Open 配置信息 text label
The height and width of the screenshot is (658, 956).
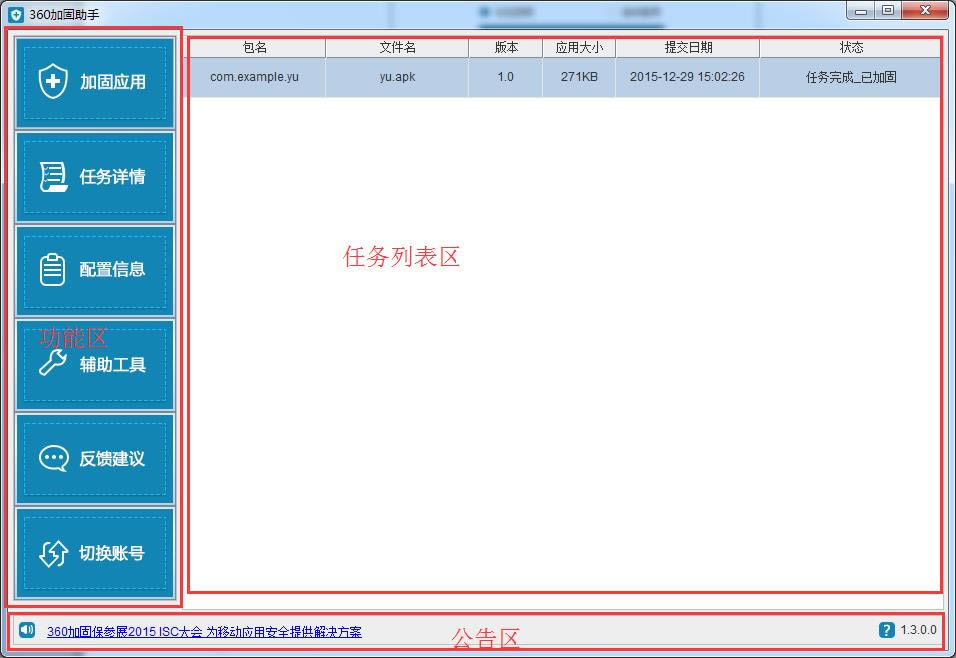112,270
